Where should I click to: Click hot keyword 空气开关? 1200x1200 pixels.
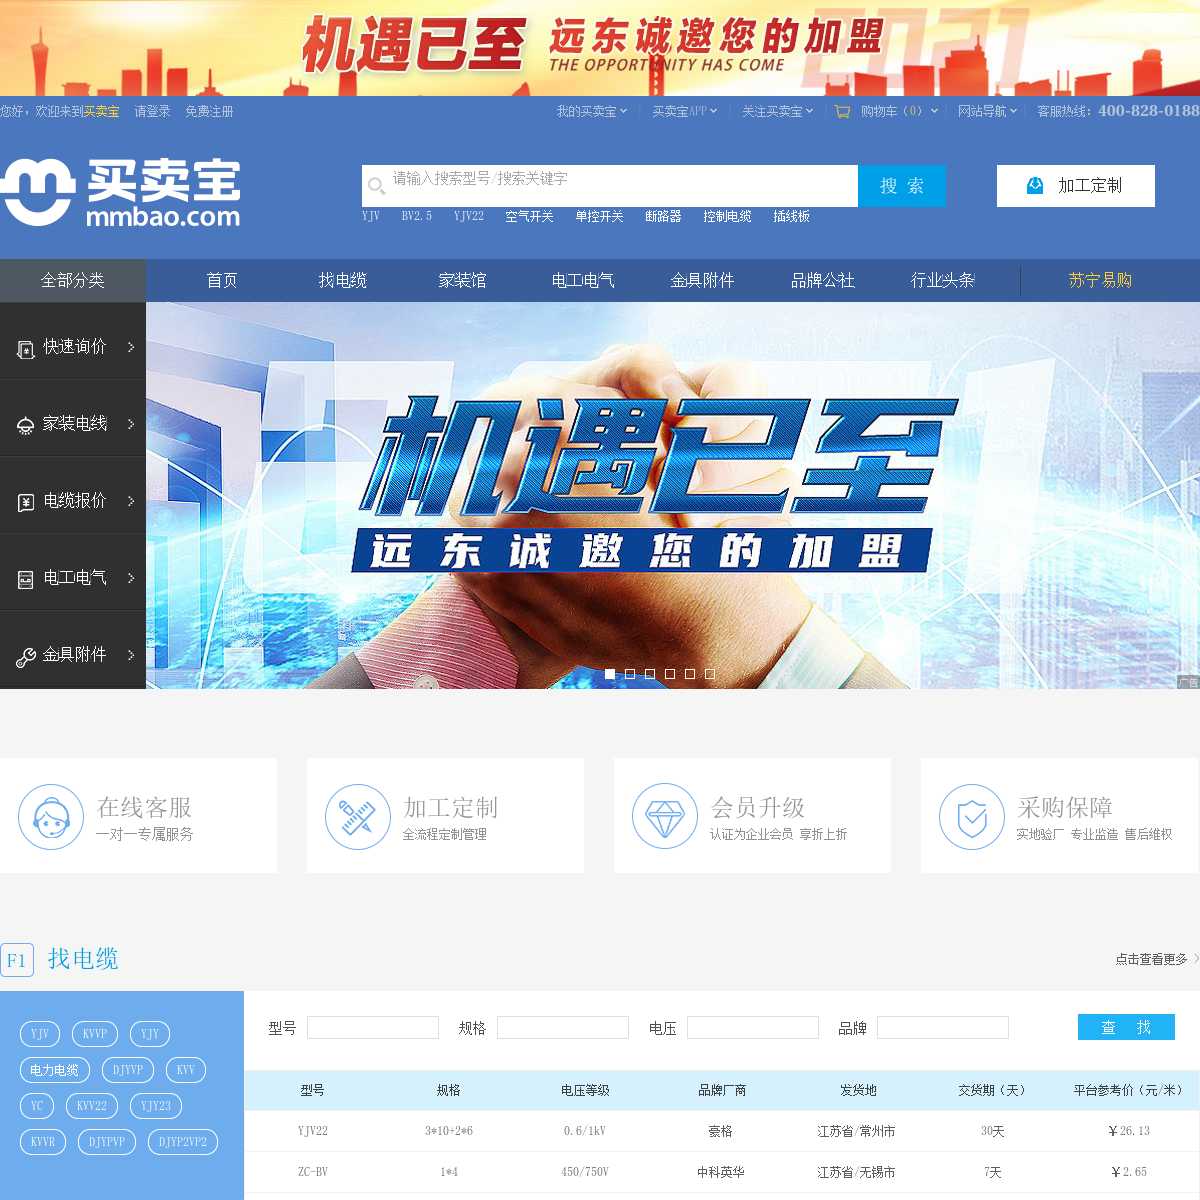[x=529, y=216]
